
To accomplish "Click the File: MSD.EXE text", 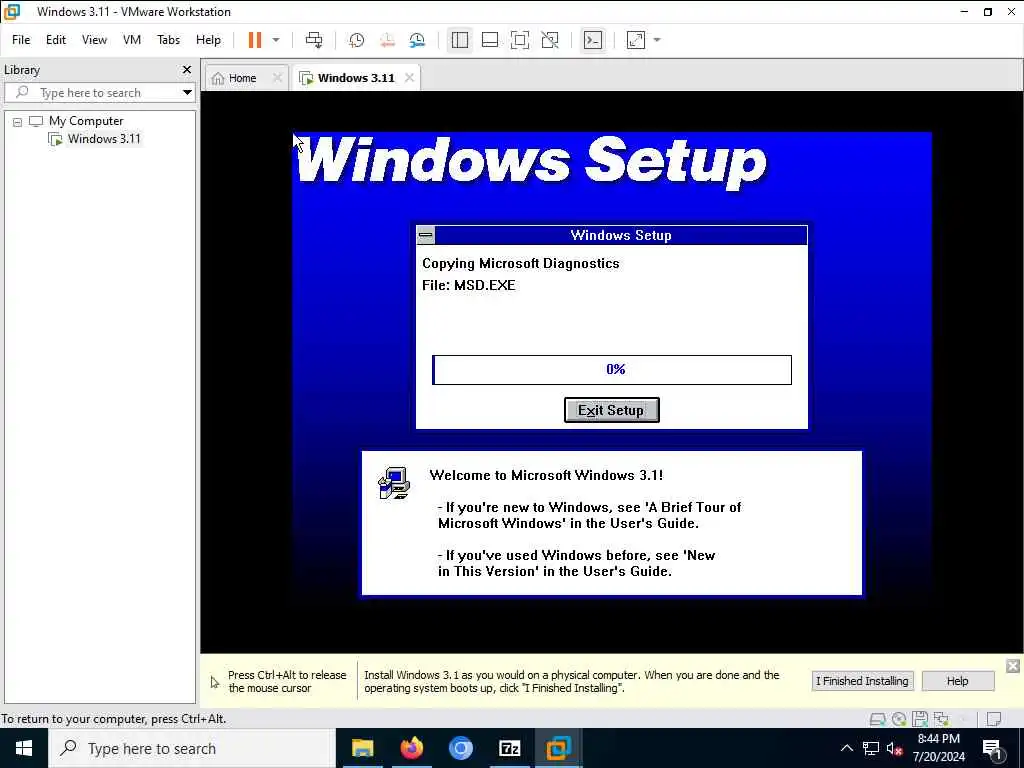I will point(468,285).
